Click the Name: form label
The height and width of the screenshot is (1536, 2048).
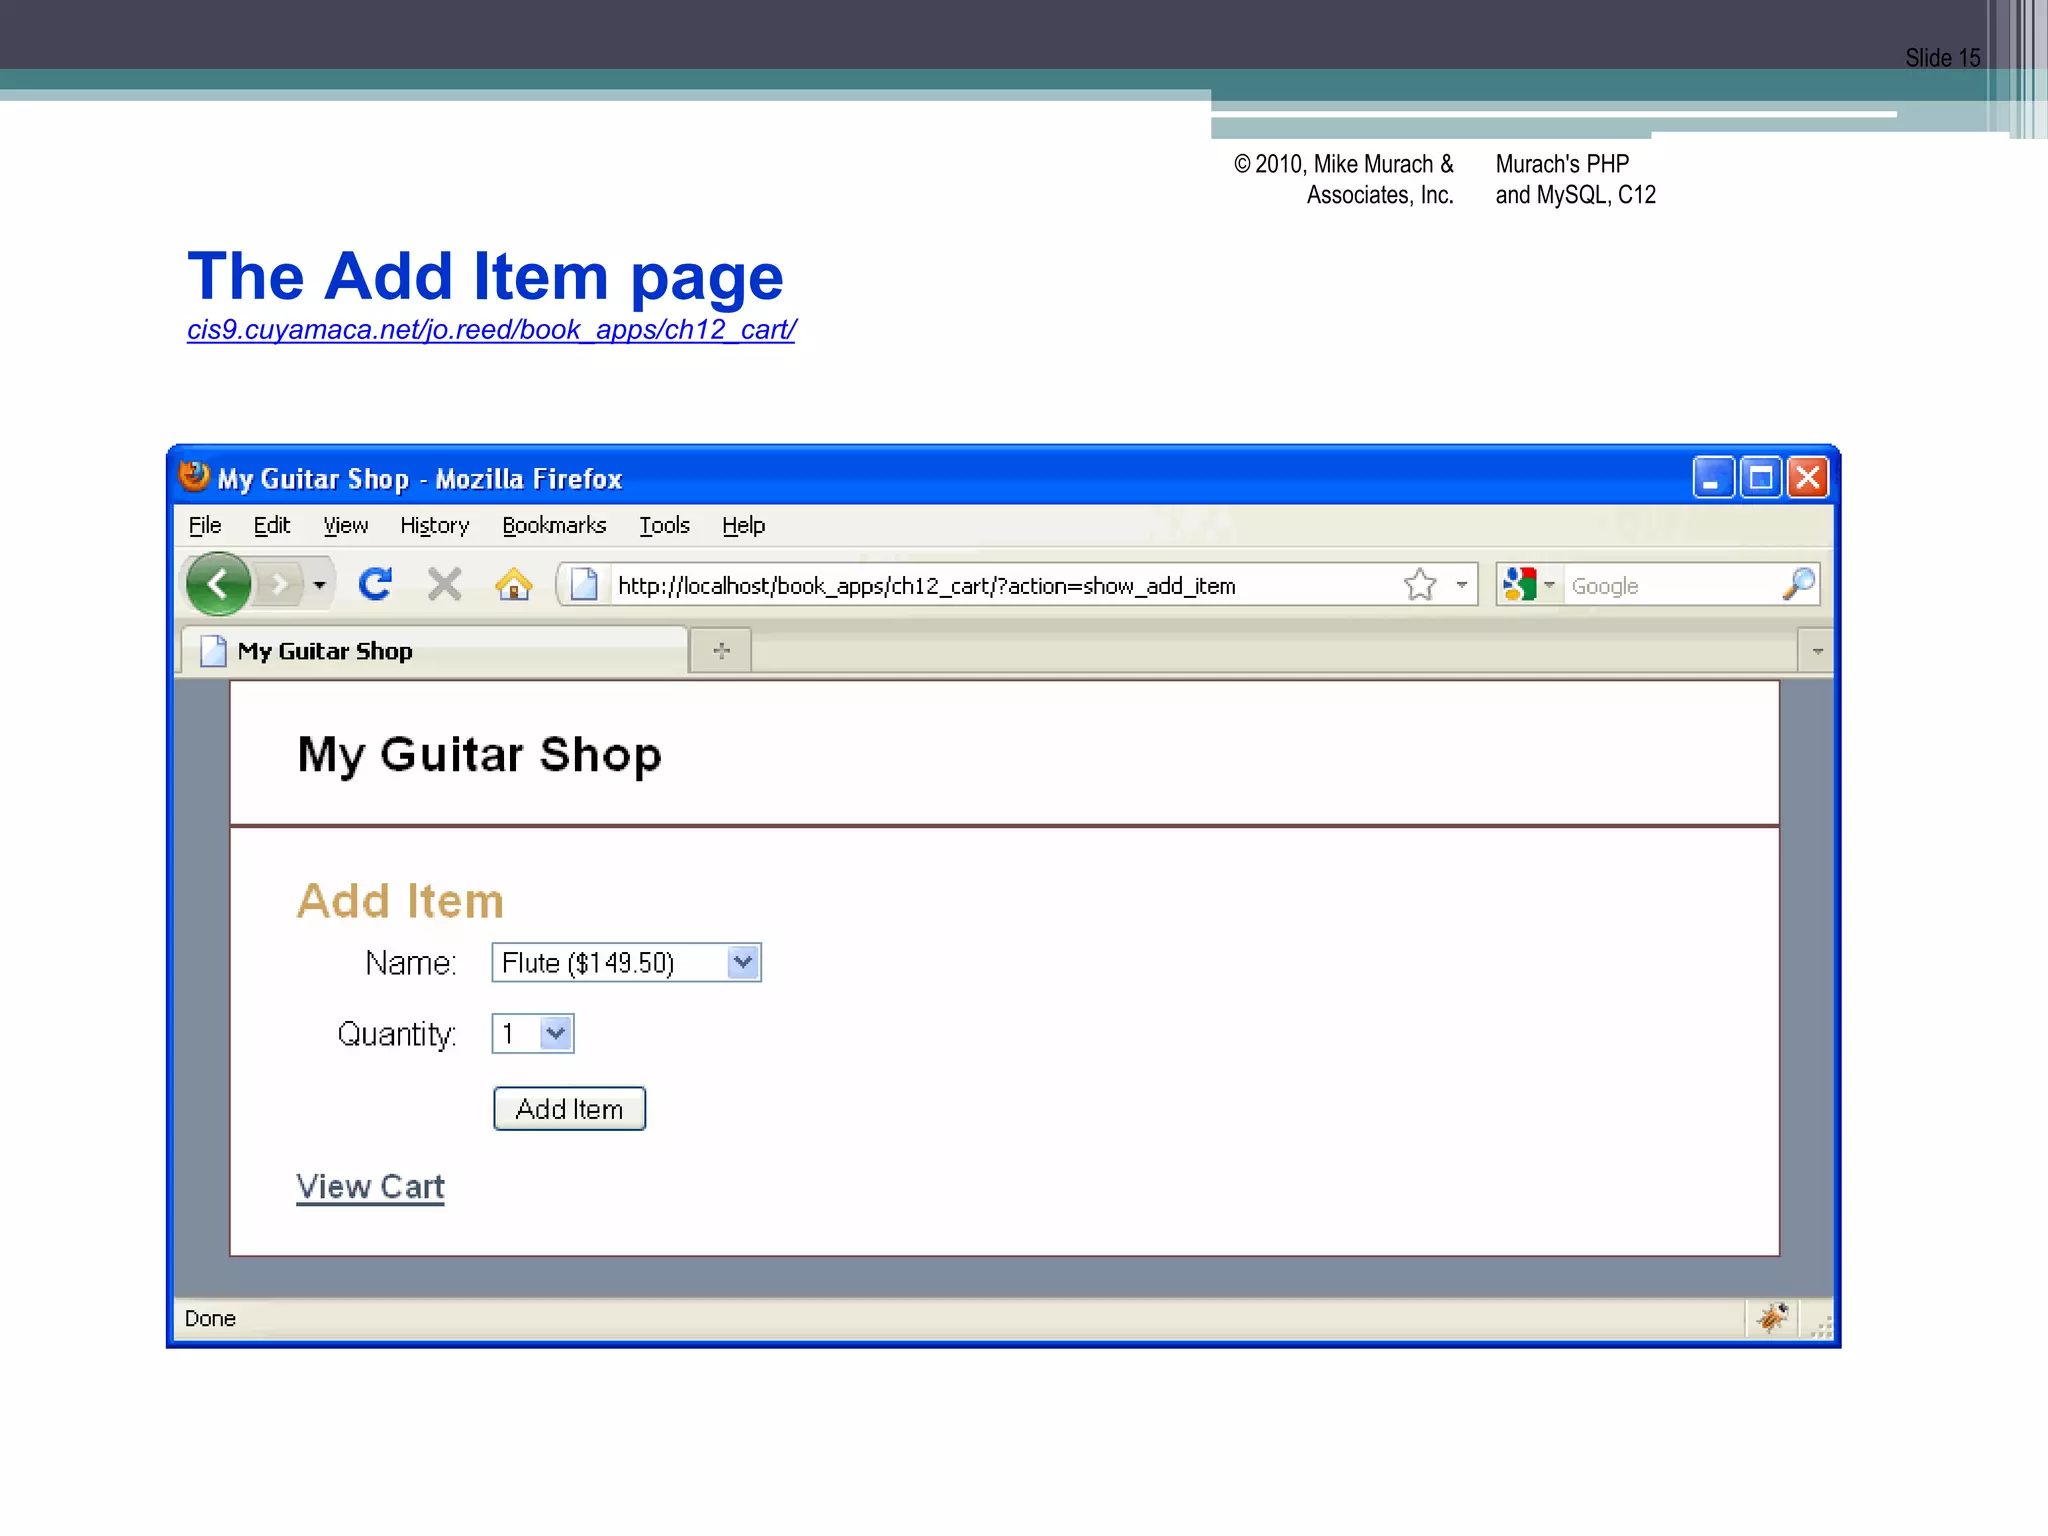411,963
